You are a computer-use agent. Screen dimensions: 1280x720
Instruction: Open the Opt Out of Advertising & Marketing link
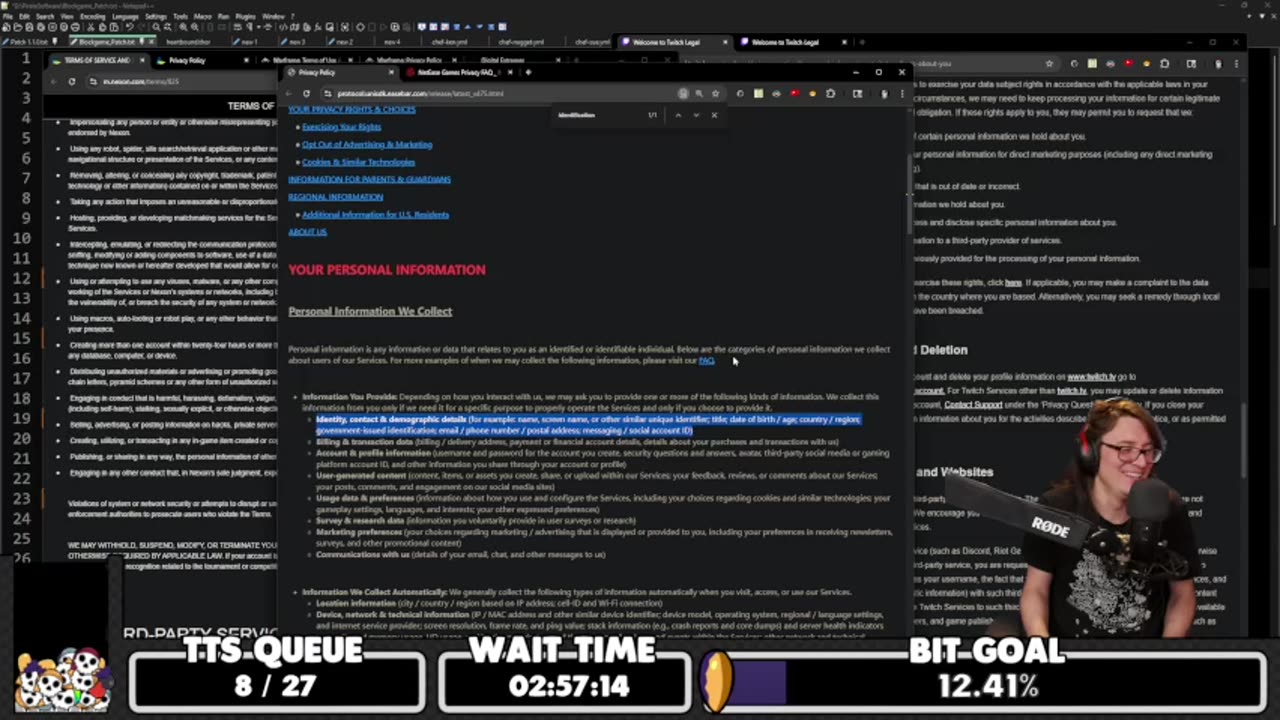[x=367, y=144]
